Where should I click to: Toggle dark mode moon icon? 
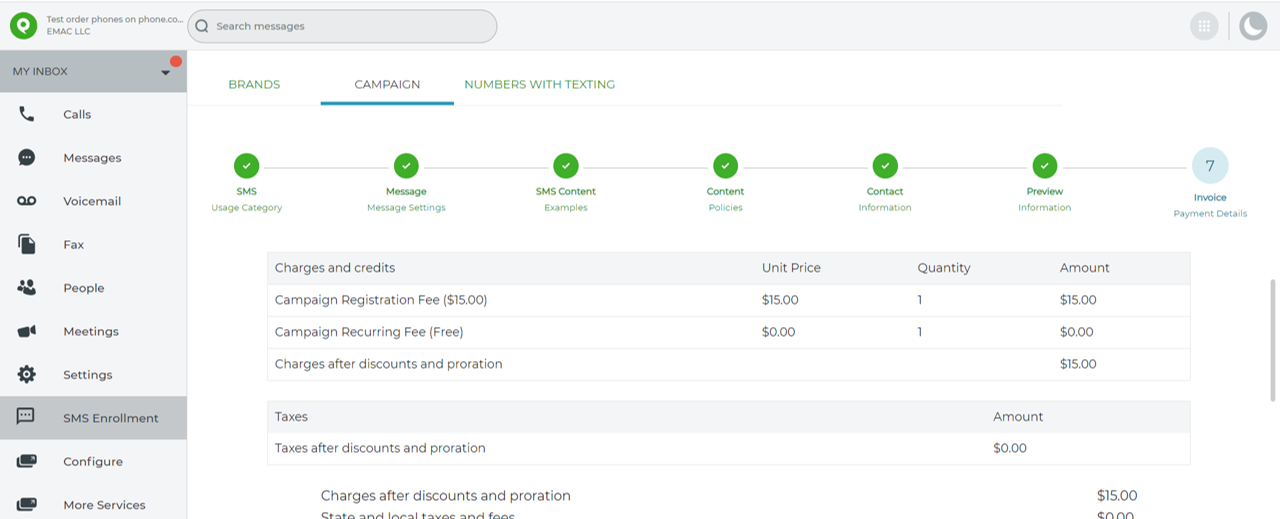point(1253,26)
